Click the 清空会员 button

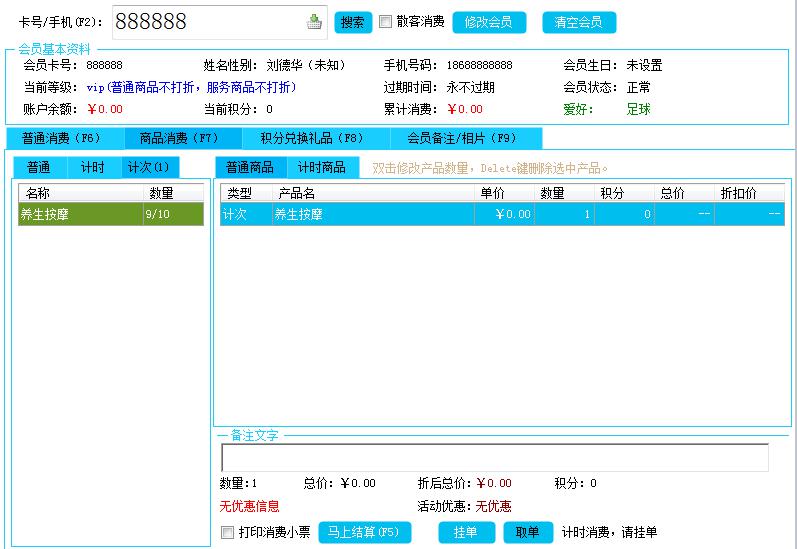pyautogui.click(x=579, y=22)
